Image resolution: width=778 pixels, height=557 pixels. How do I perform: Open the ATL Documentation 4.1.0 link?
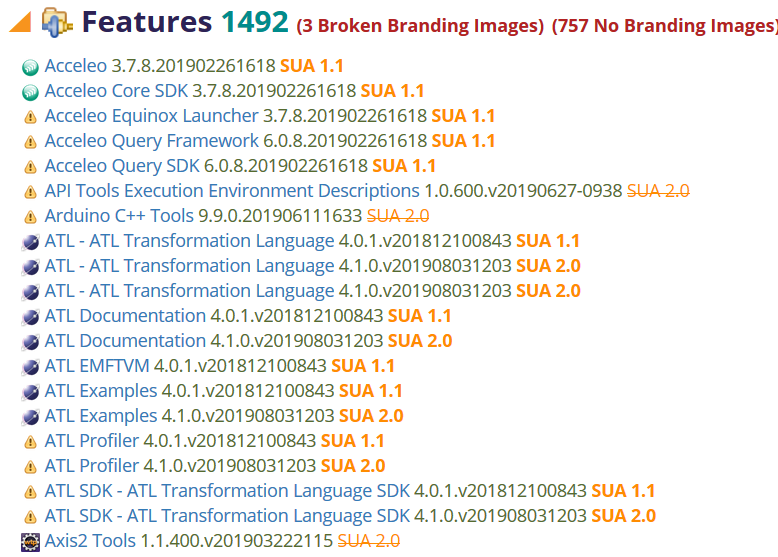pyautogui.click(x=125, y=341)
